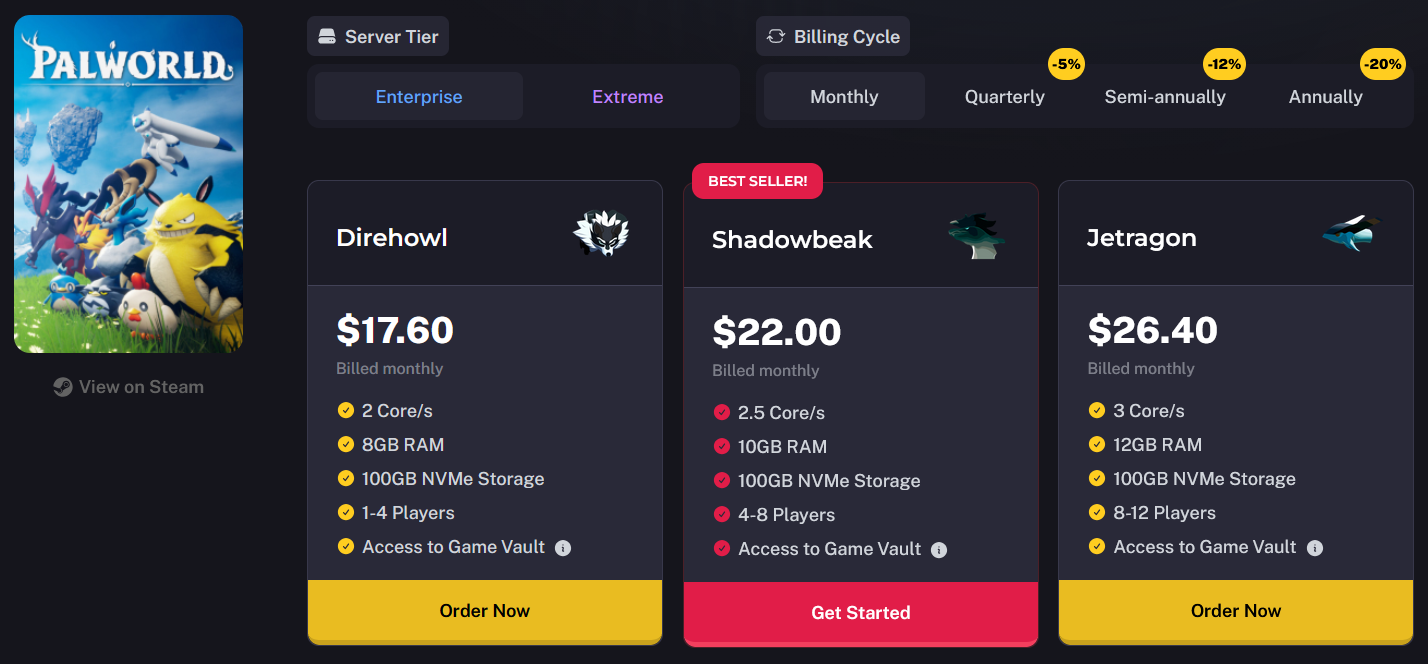The image size is (1428, 664).
Task: Click the Steam logo icon
Action: pos(63,387)
